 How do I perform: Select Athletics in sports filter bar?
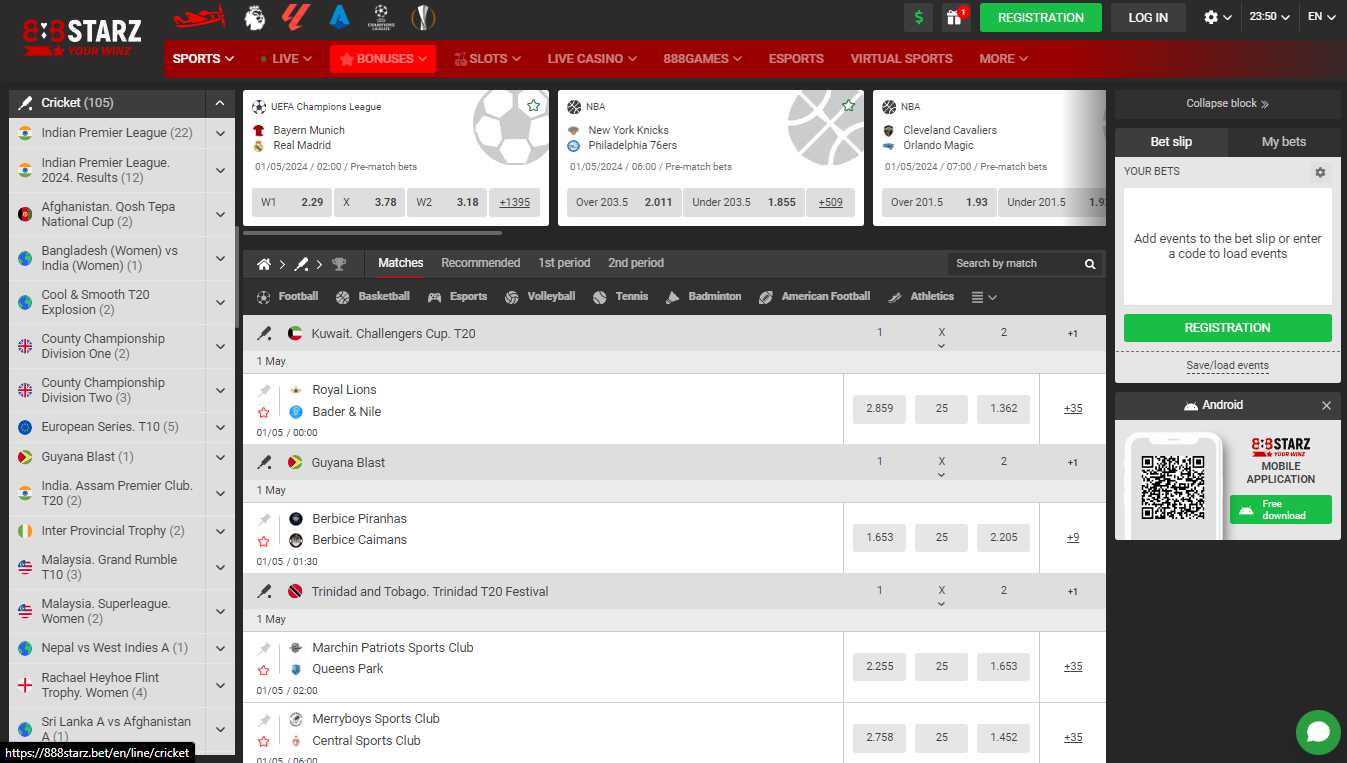[x=921, y=297]
